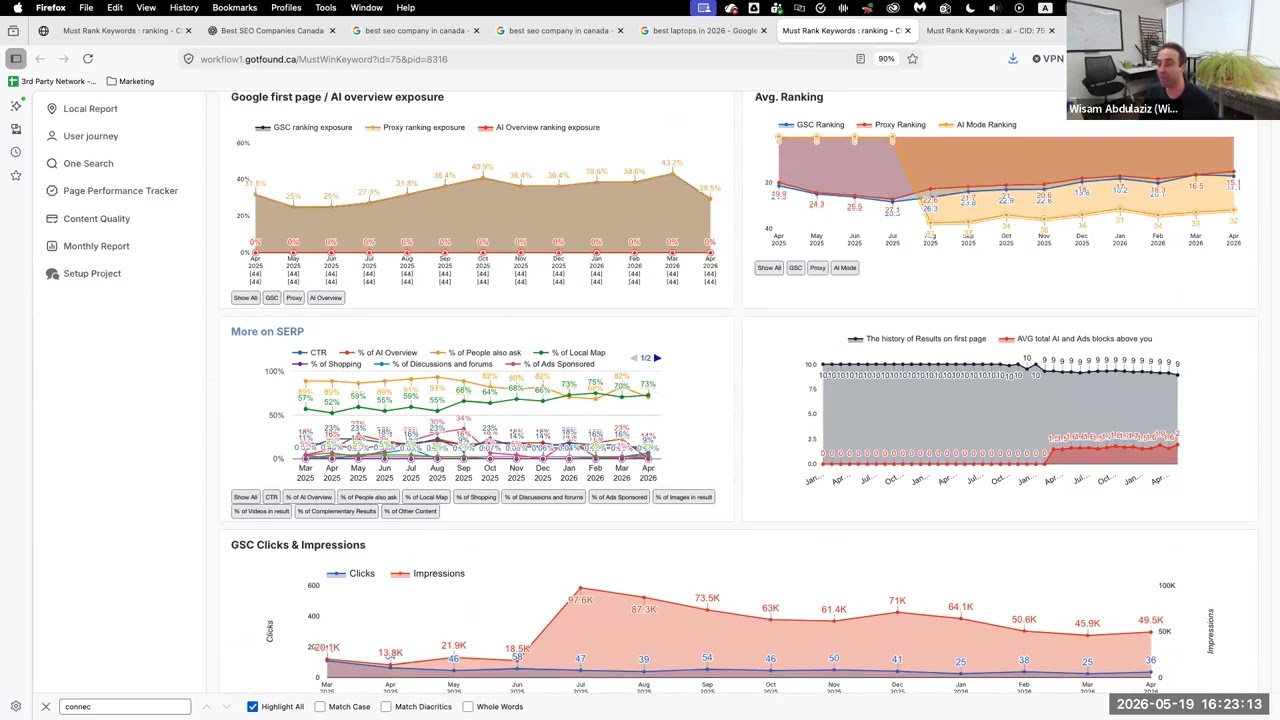Switch to best laptops in 2026 tab
1280x720 pixels.
tap(704, 31)
